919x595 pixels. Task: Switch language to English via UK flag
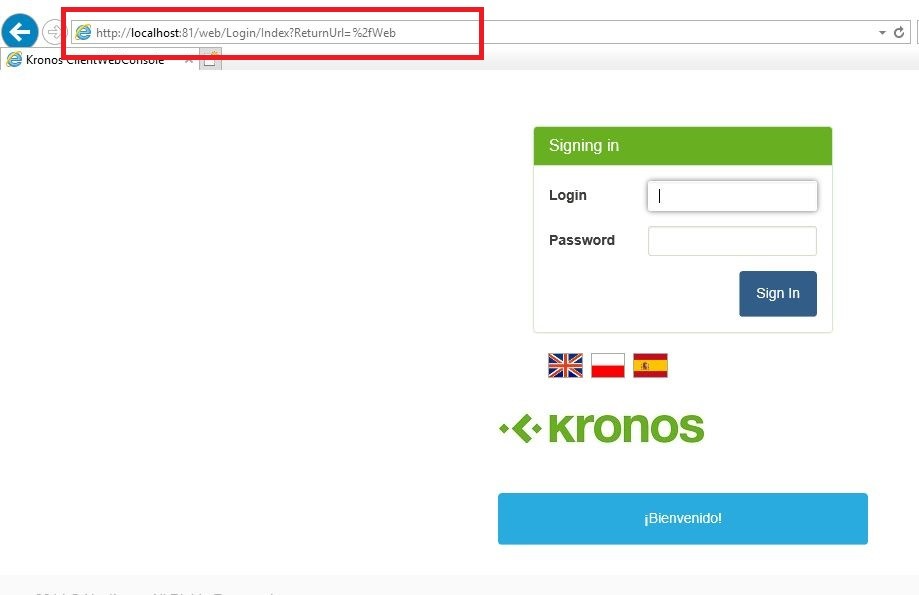point(565,365)
